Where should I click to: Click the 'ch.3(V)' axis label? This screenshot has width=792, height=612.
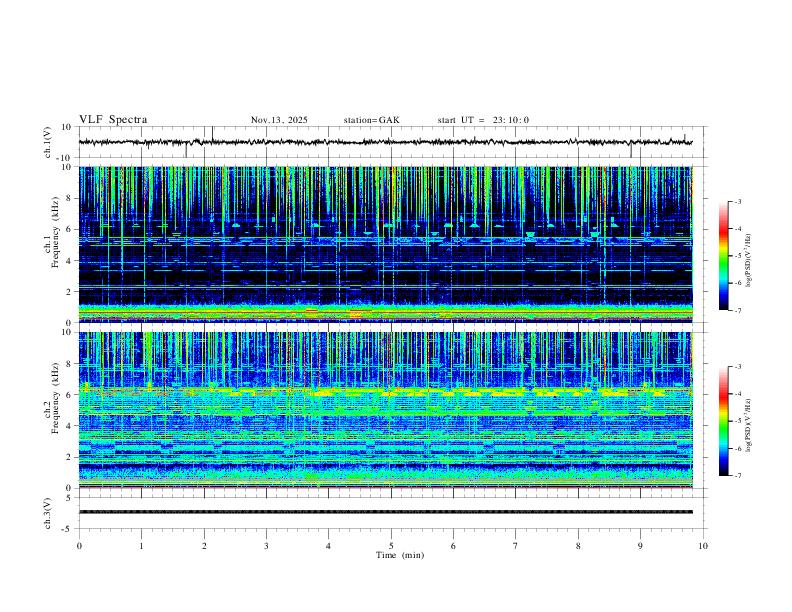tap(48, 513)
